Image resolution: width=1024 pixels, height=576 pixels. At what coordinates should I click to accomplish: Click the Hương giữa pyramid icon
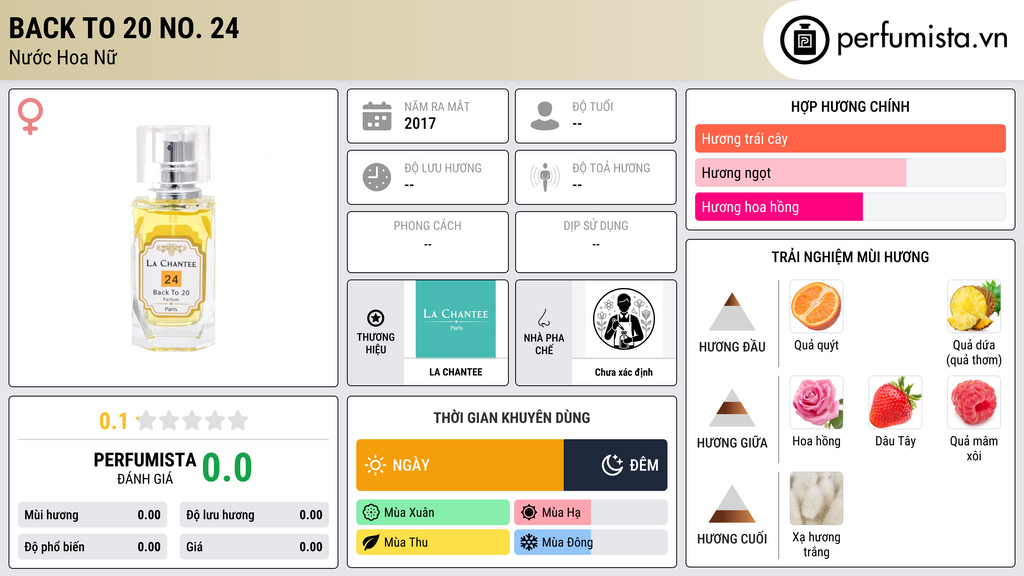pyautogui.click(x=732, y=408)
